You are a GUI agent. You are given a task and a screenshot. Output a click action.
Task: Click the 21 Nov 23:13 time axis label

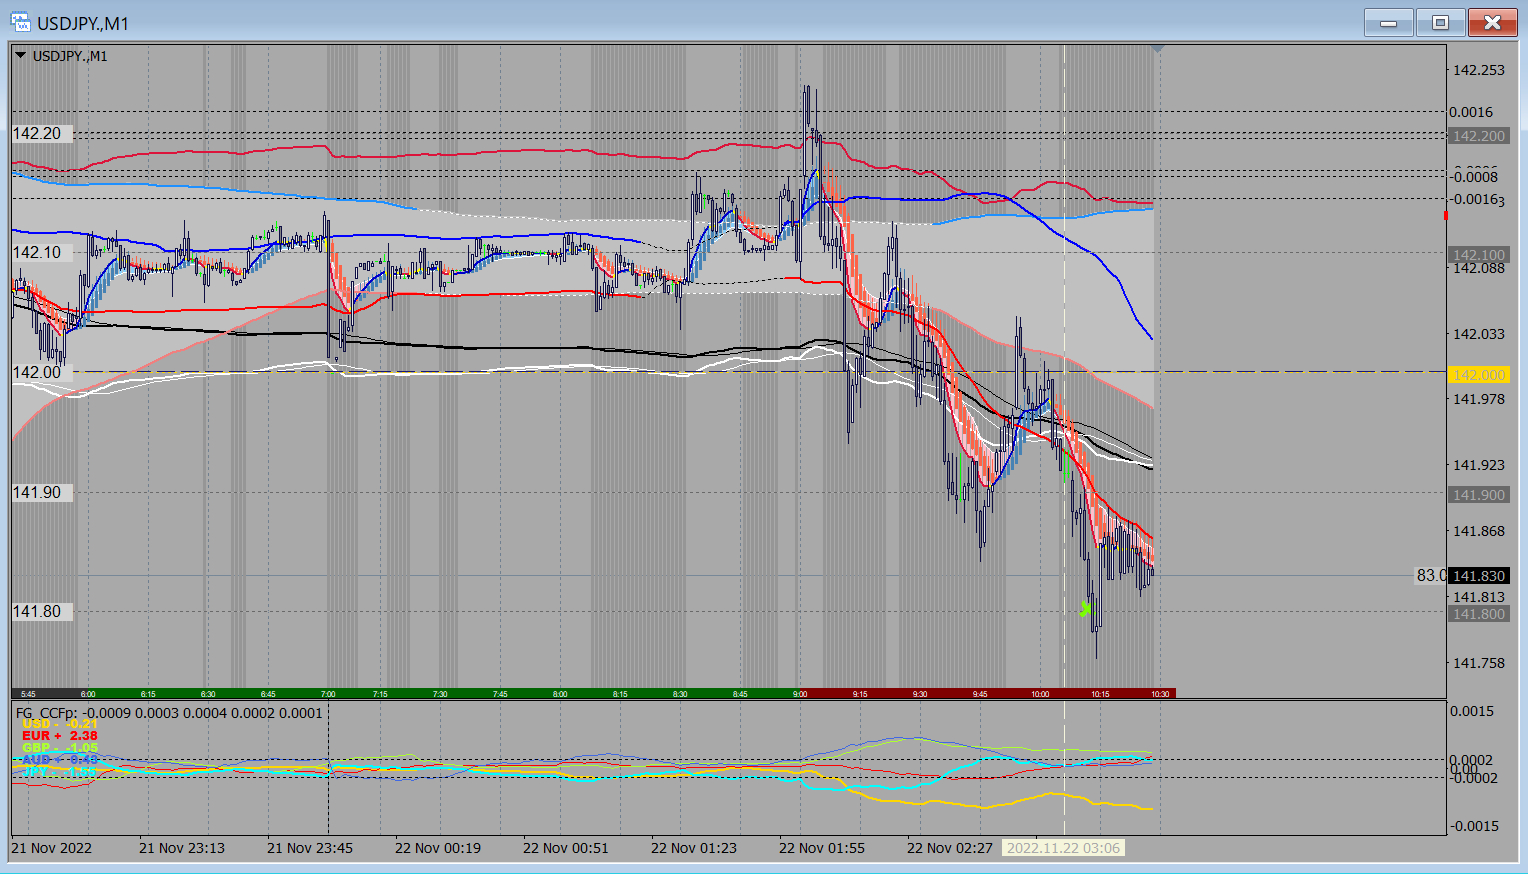(x=182, y=848)
